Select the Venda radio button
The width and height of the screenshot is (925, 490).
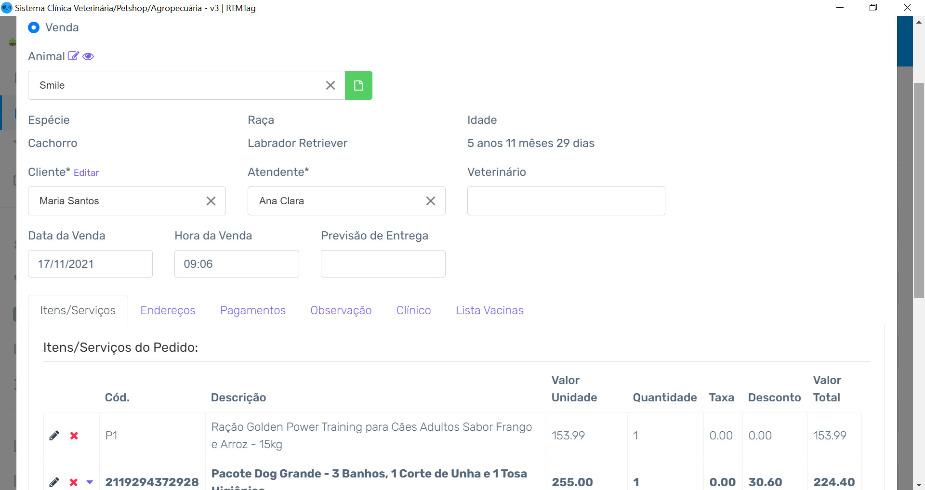click(34, 27)
